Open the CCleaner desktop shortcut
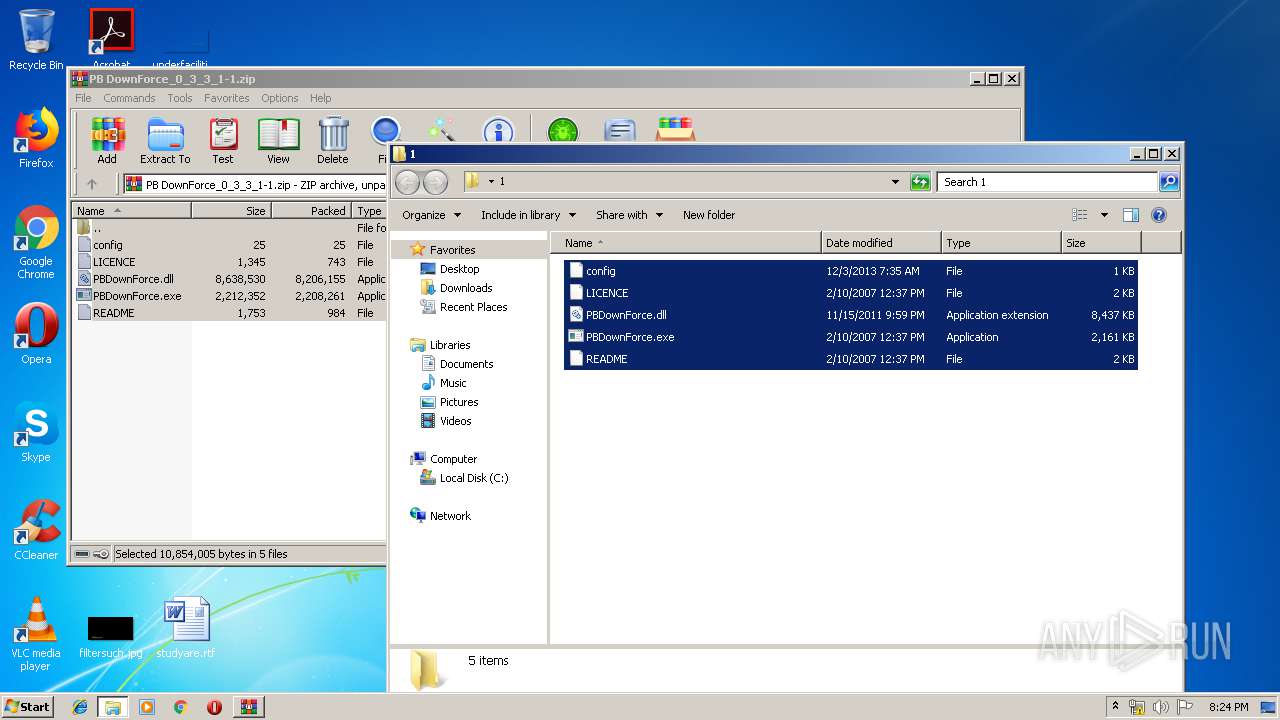This screenshot has height=720, width=1280. click(36, 530)
